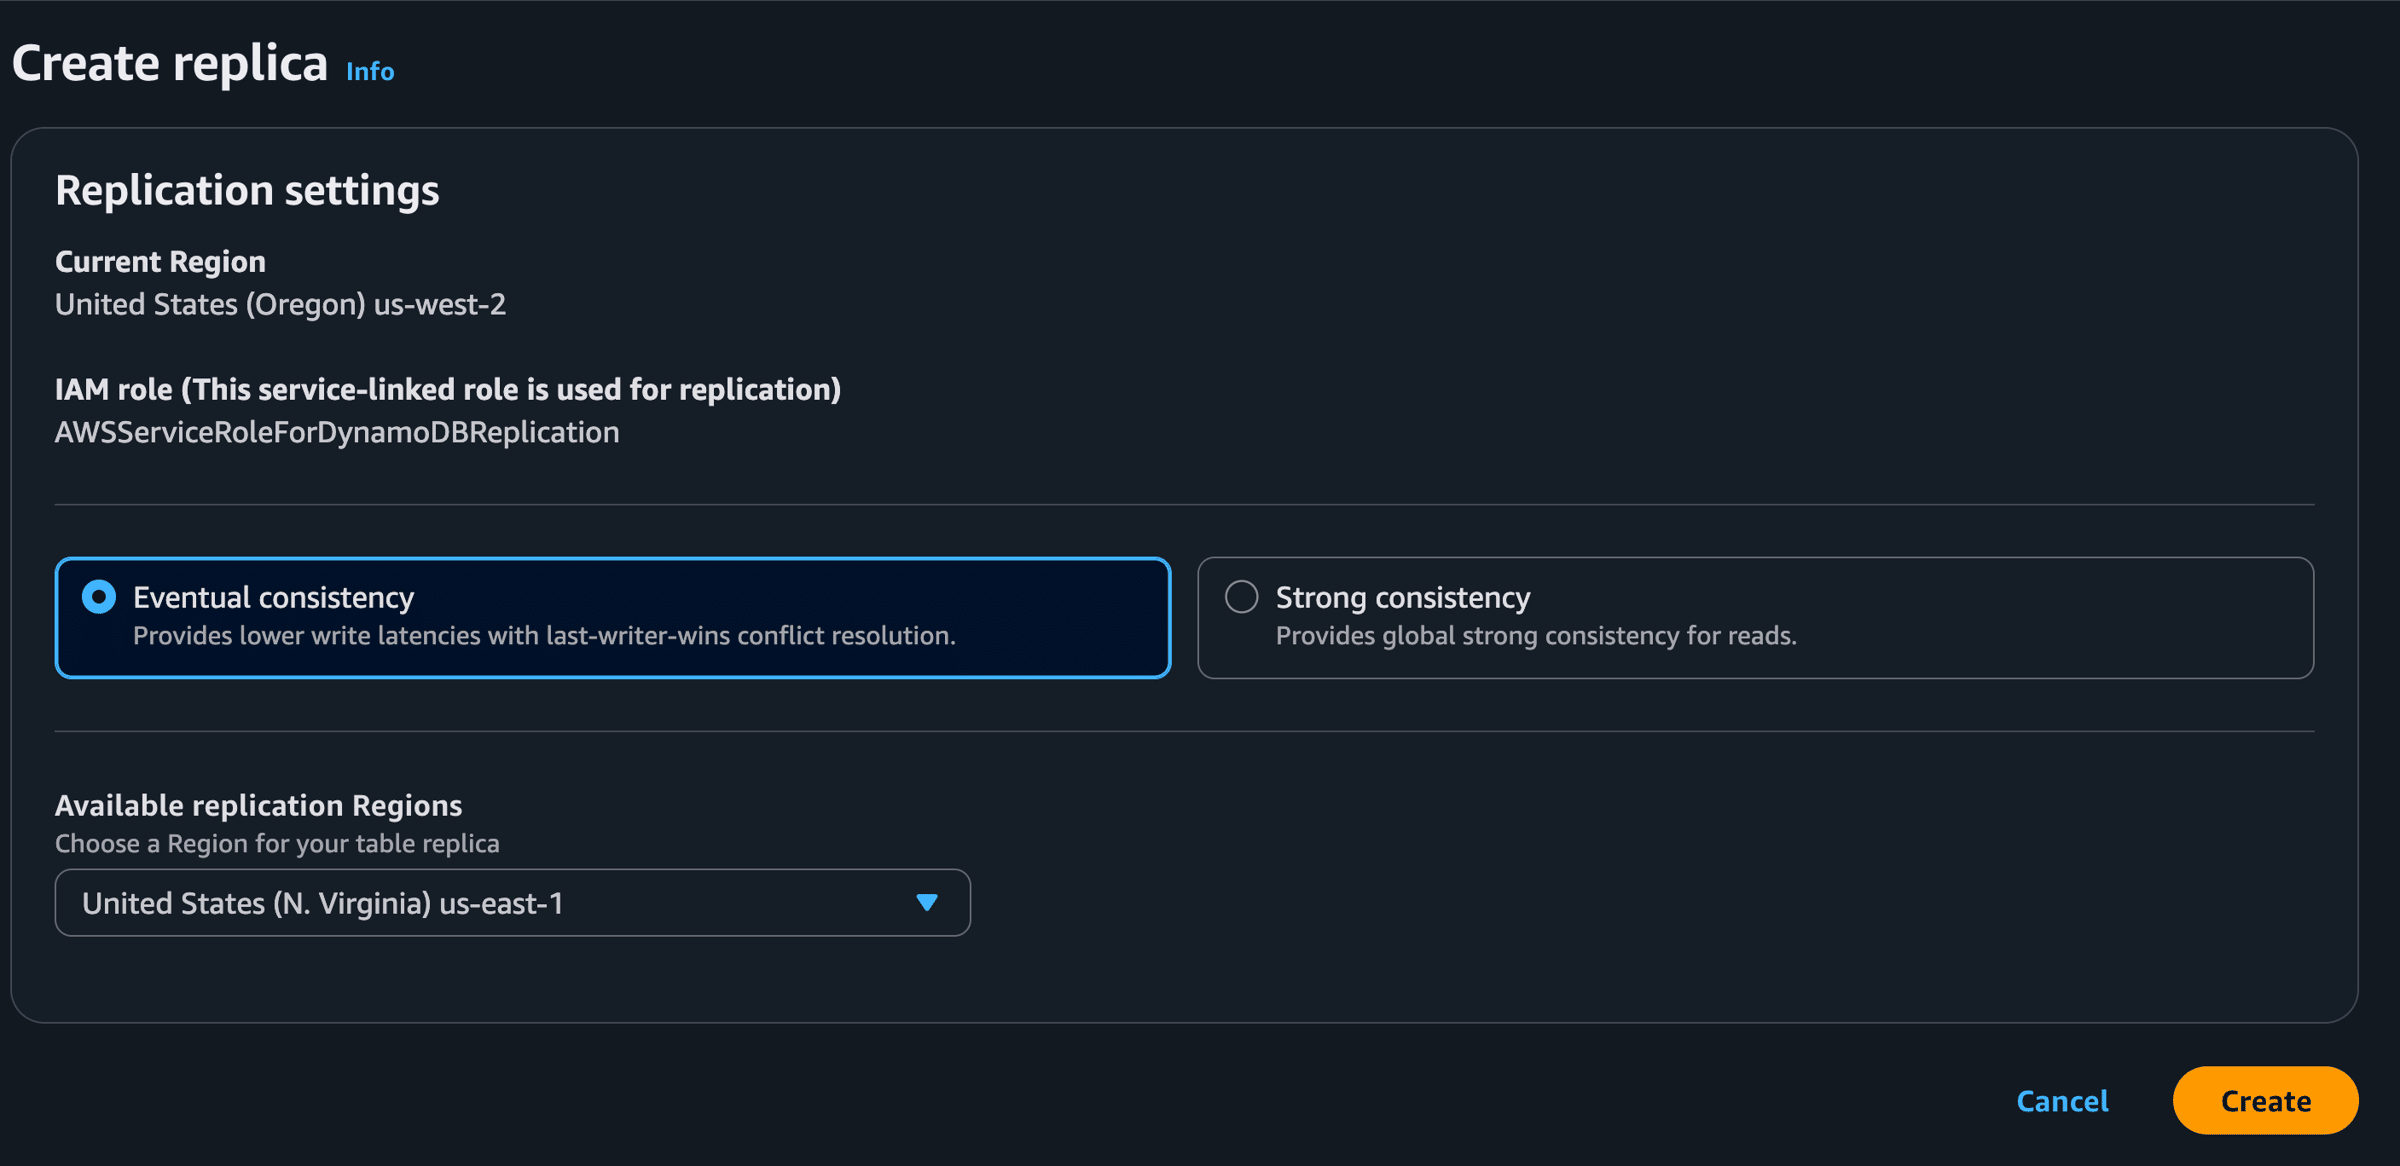
Task: Select the Strong consistency radio button
Action: pyautogui.click(x=1241, y=597)
